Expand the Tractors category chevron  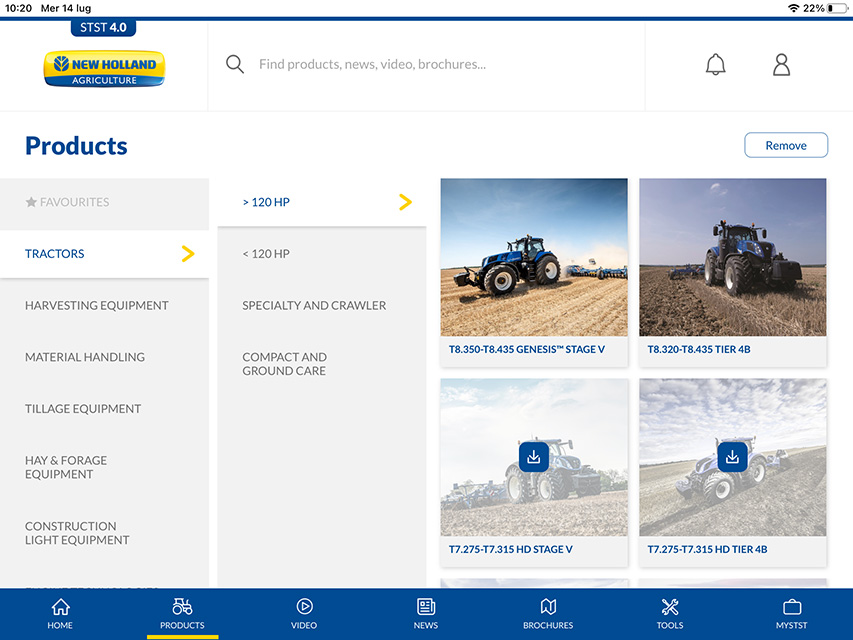click(188, 254)
